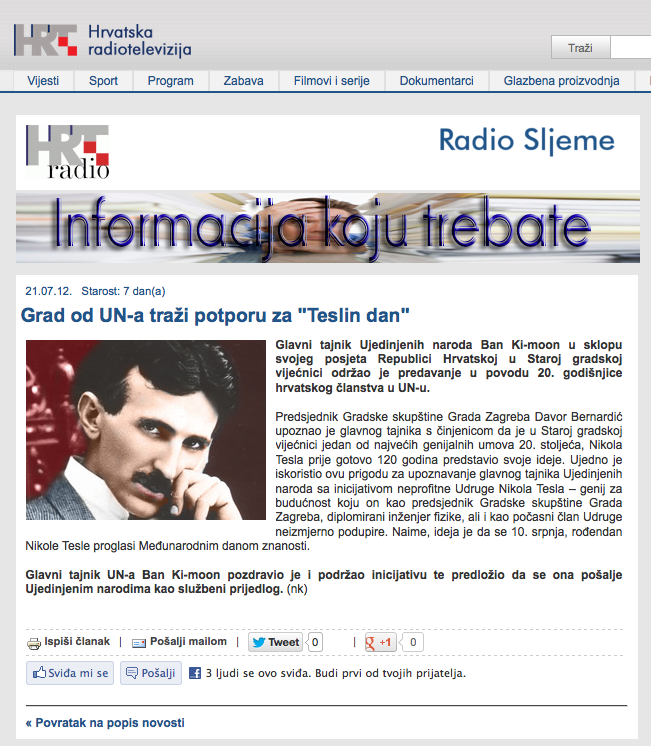Select the Ispiši članak link
Image resolution: width=651 pixels, height=746 pixels.
[77, 641]
